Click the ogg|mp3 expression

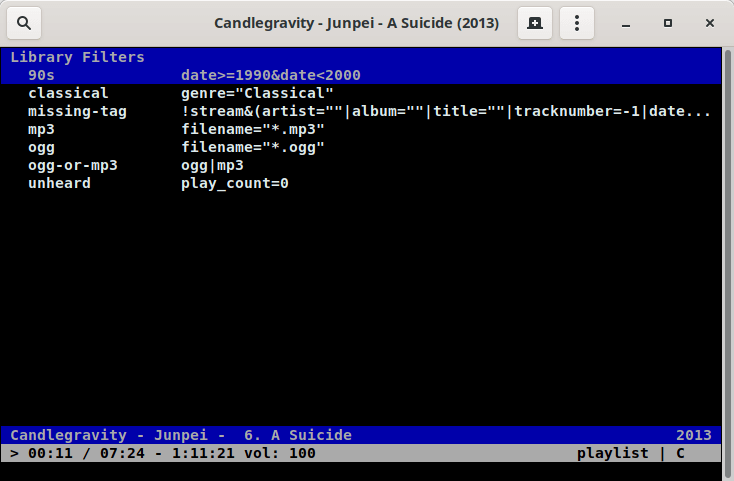tap(212, 166)
